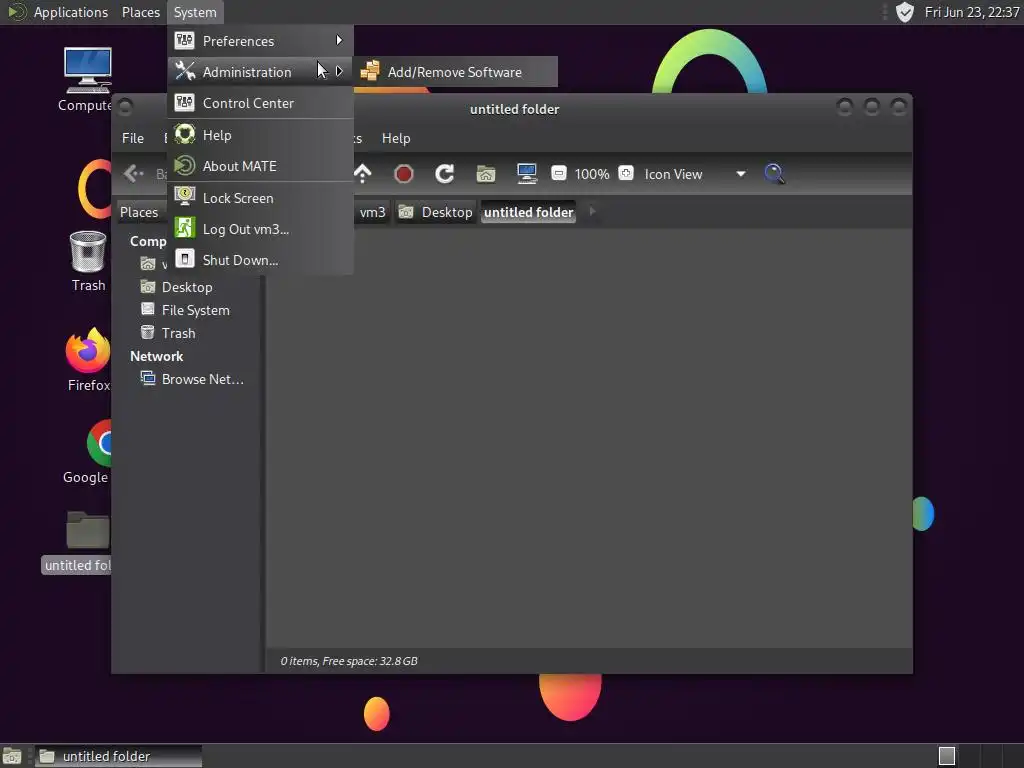Select File System in the sidebar
Screen dimensions: 1024x768
click(x=195, y=310)
